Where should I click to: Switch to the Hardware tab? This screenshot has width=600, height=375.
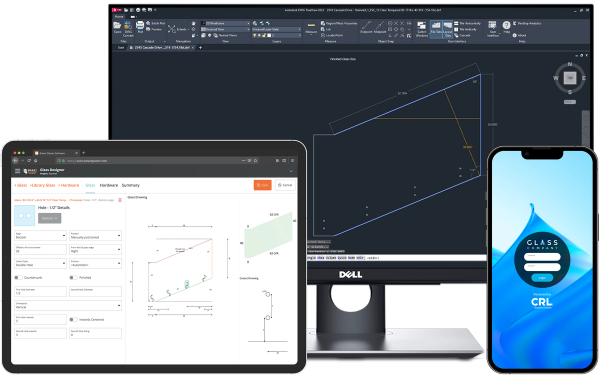(x=109, y=185)
